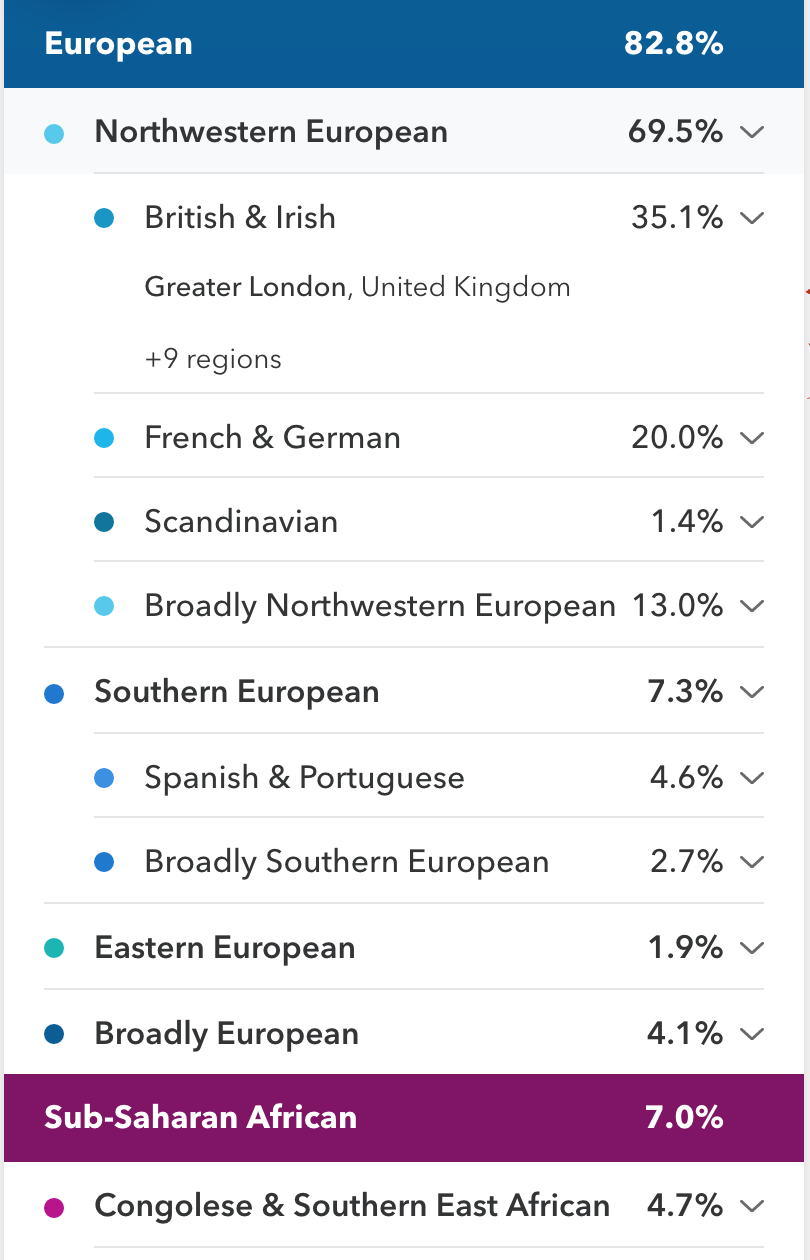The width and height of the screenshot is (810, 1260).
Task: Expand the Southern European chevron
Action: point(753,692)
